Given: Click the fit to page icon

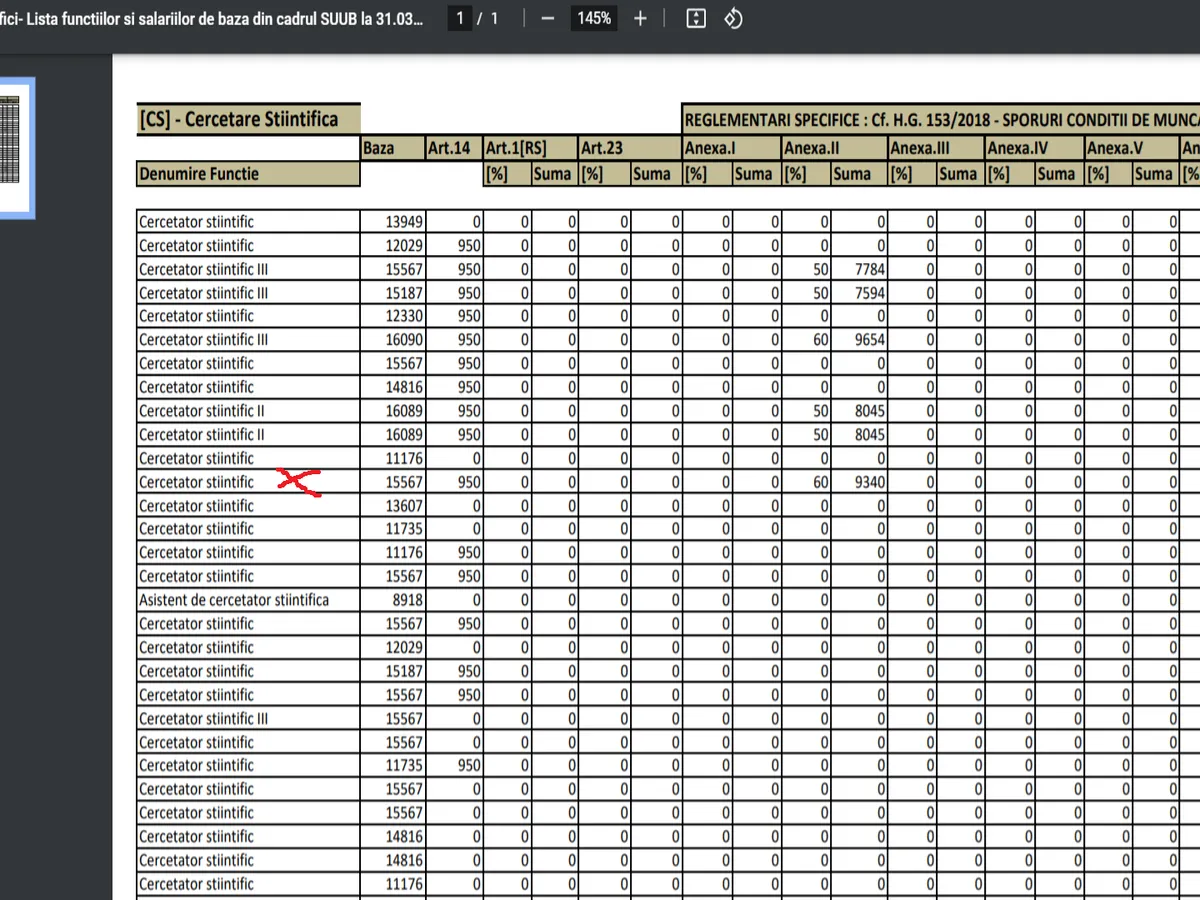Looking at the screenshot, I should point(696,19).
